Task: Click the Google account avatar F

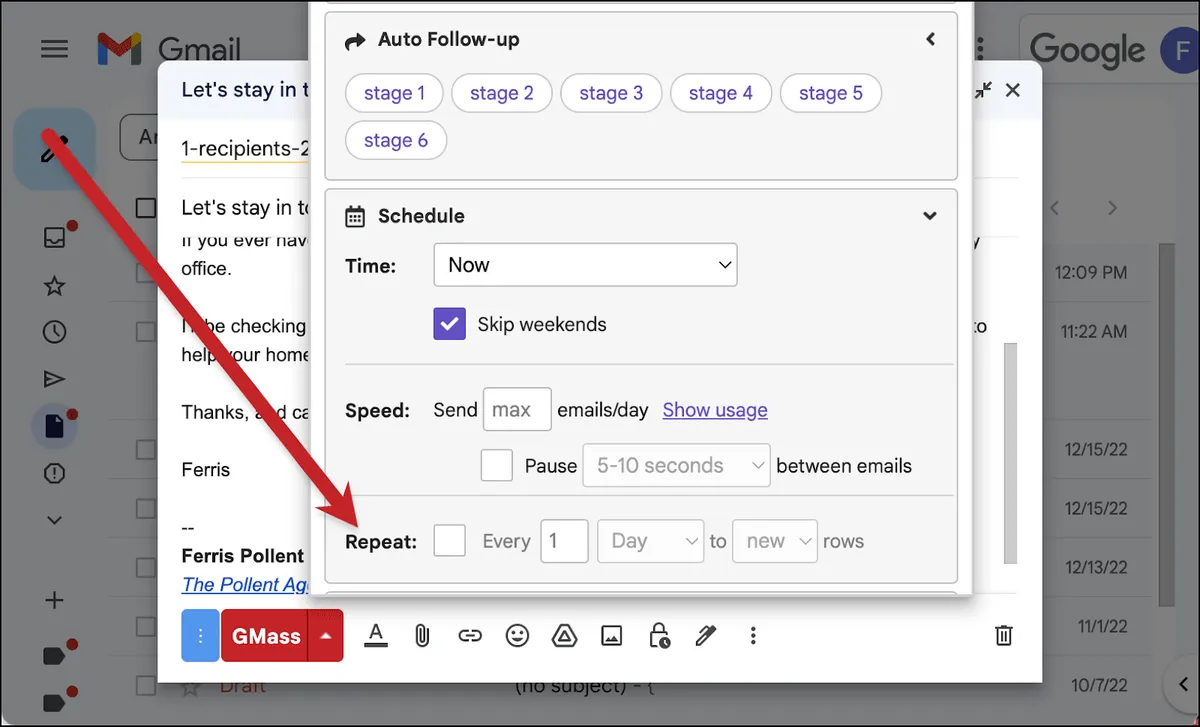Action: (1180, 49)
